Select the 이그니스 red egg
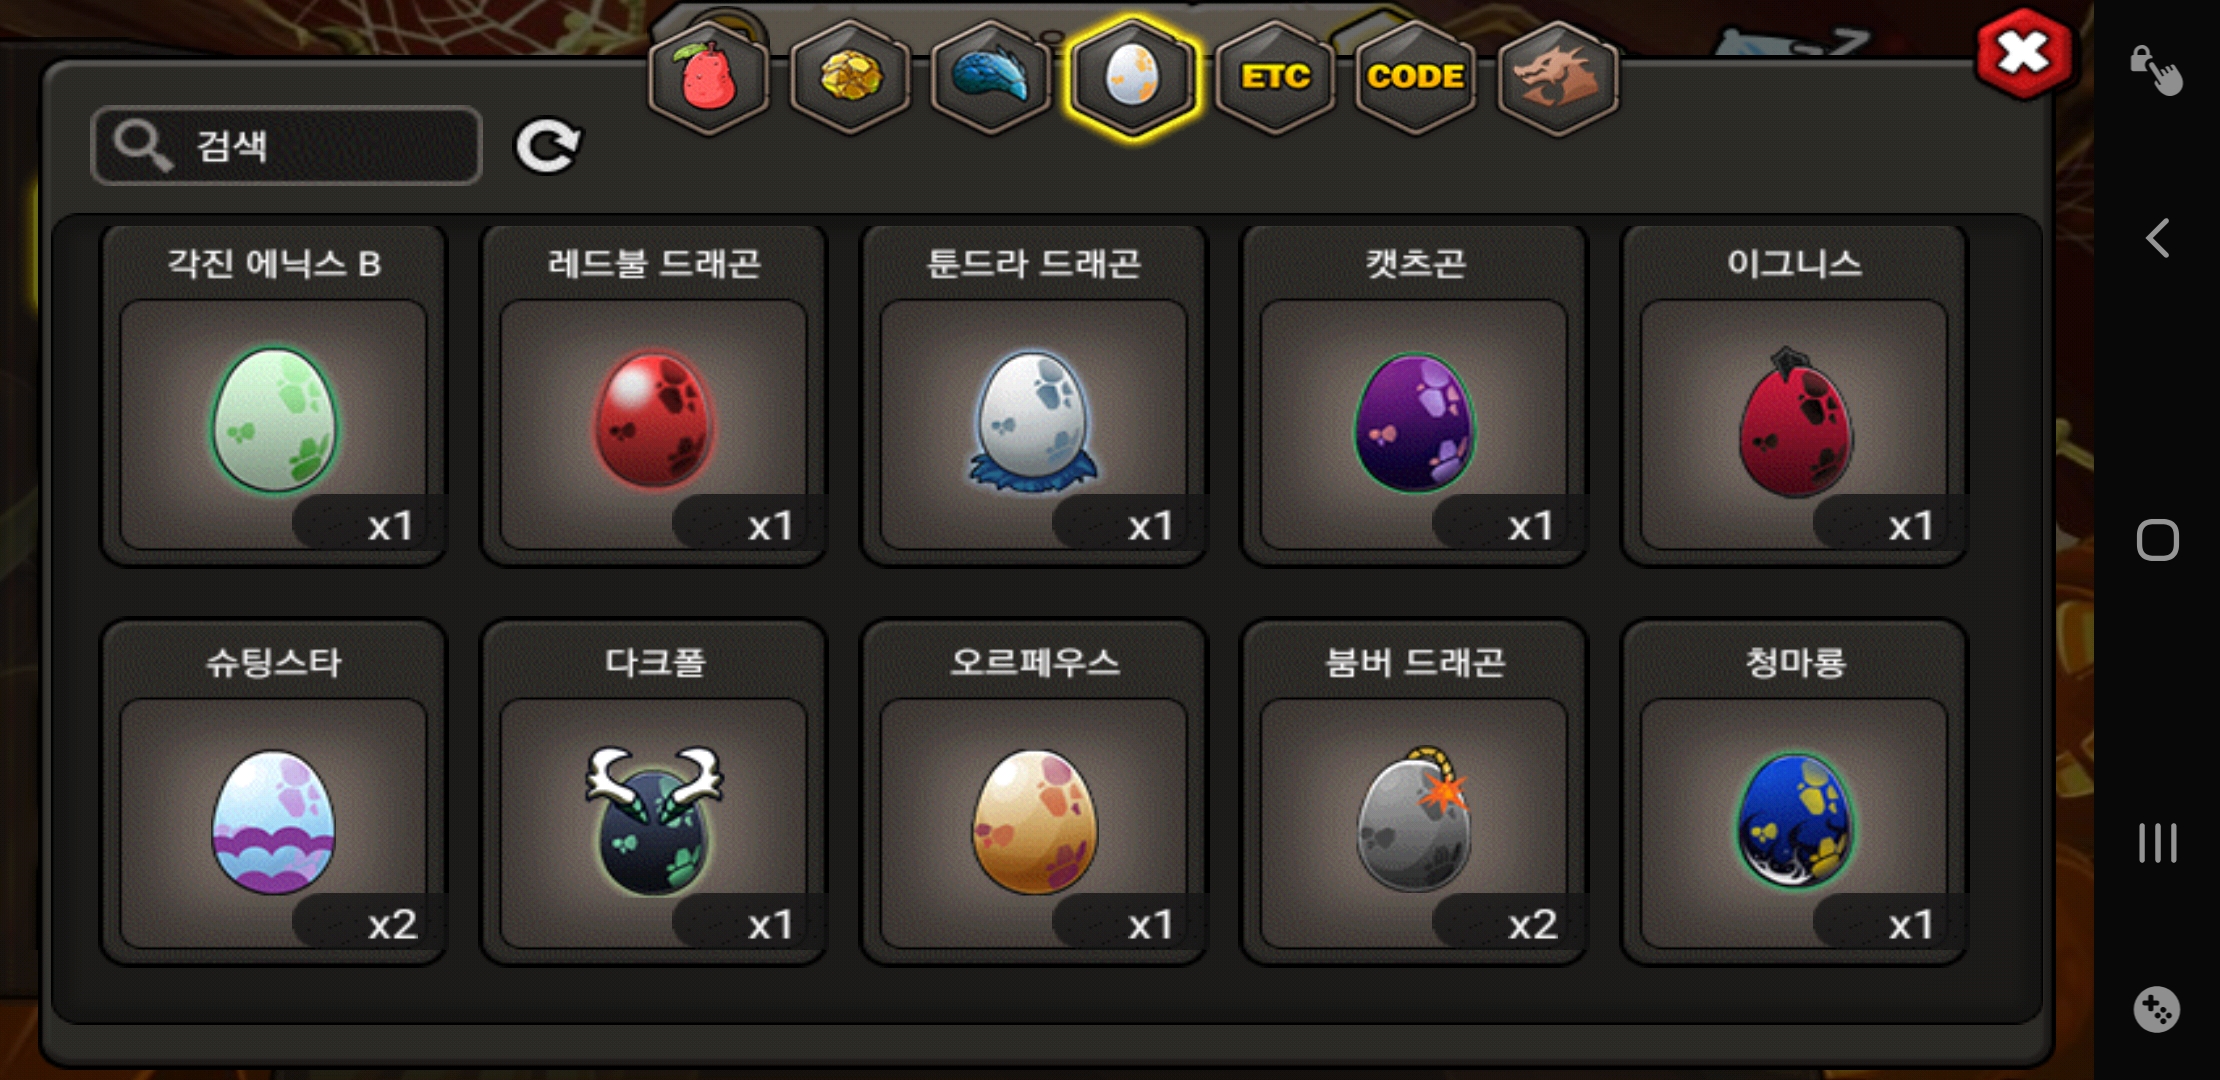 point(1794,396)
